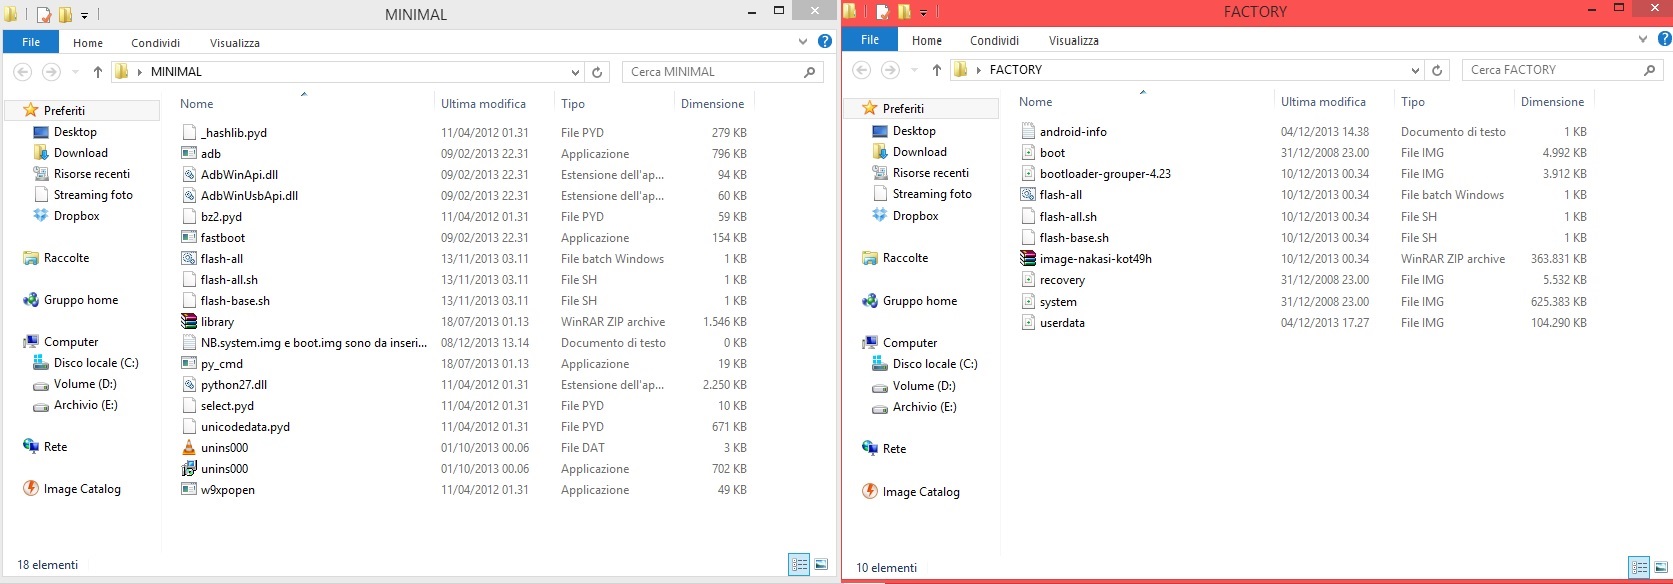Image resolution: width=1673 pixels, height=584 pixels.
Task: Switch FACTORY window to details view
Action: [x=1639, y=567]
